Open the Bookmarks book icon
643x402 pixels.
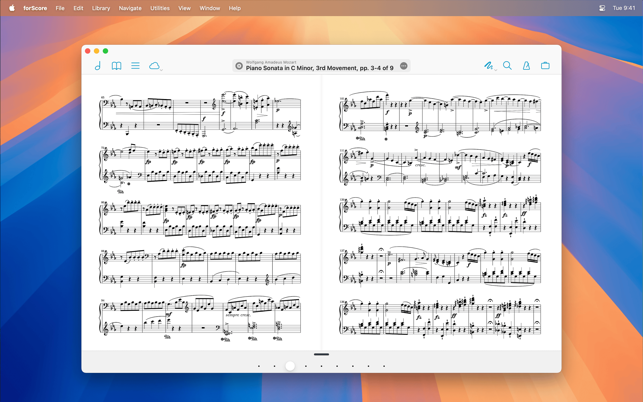coord(116,66)
